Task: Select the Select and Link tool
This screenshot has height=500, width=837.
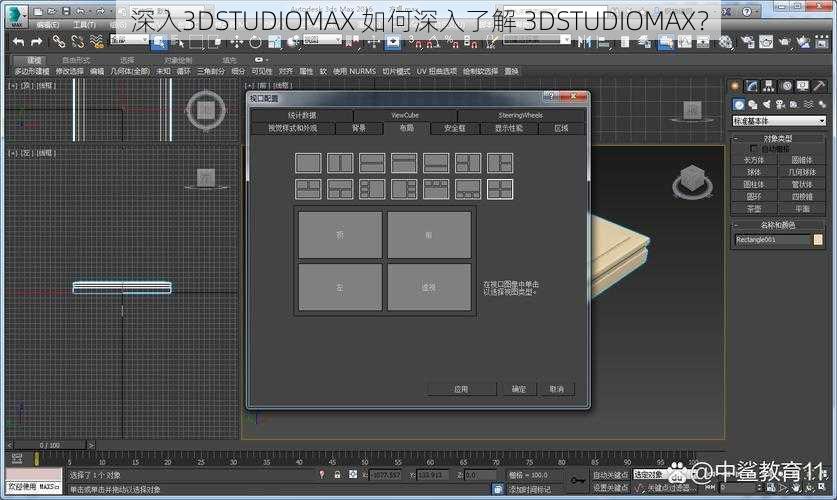Action: 59,42
